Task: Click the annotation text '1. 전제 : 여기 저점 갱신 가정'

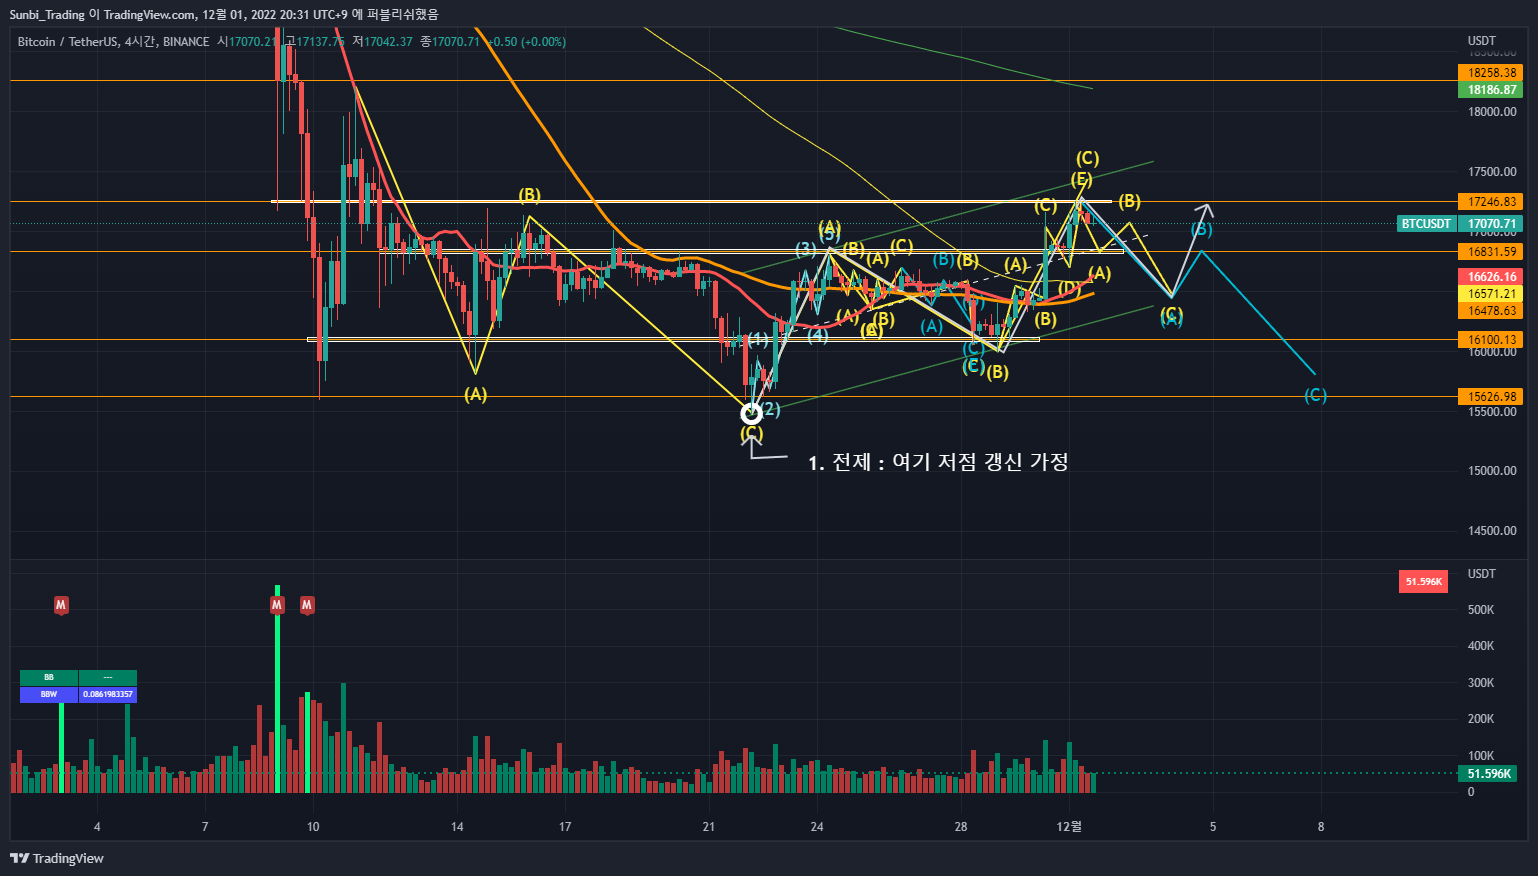Action: click(x=938, y=462)
